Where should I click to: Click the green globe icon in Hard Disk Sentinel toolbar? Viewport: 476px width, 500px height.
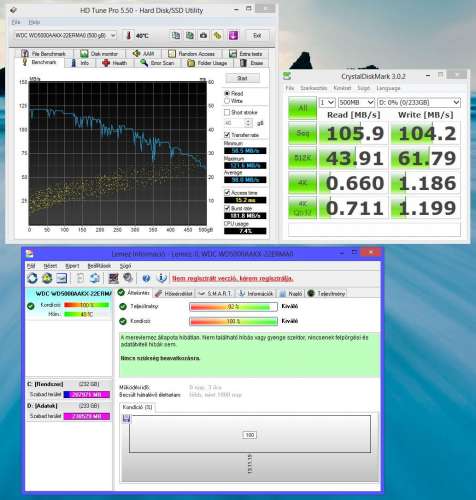coord(47,278)
